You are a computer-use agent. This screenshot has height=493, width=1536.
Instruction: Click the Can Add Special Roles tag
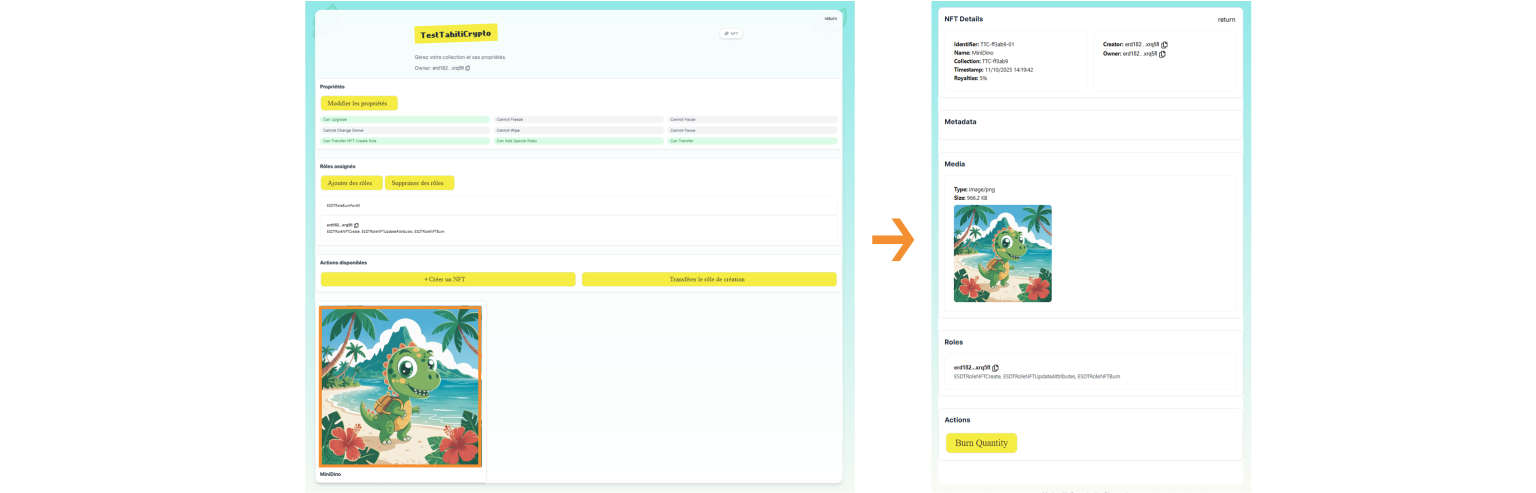[x=579, y=141]
